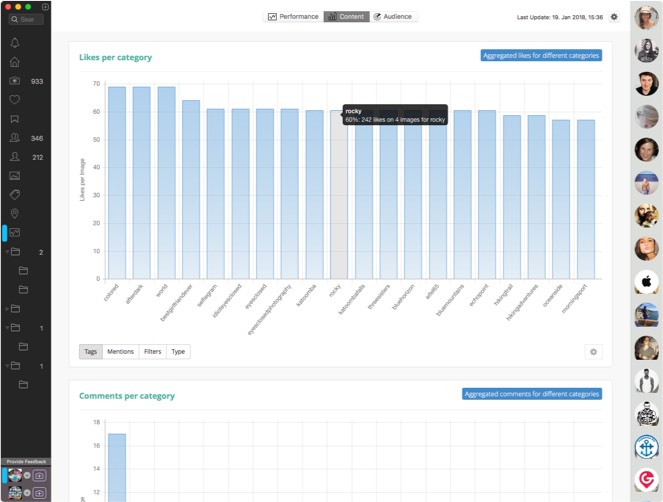Screen dimensions: 663x502
Task: Switch chart to Type
Action: click(x=178, y=351)
